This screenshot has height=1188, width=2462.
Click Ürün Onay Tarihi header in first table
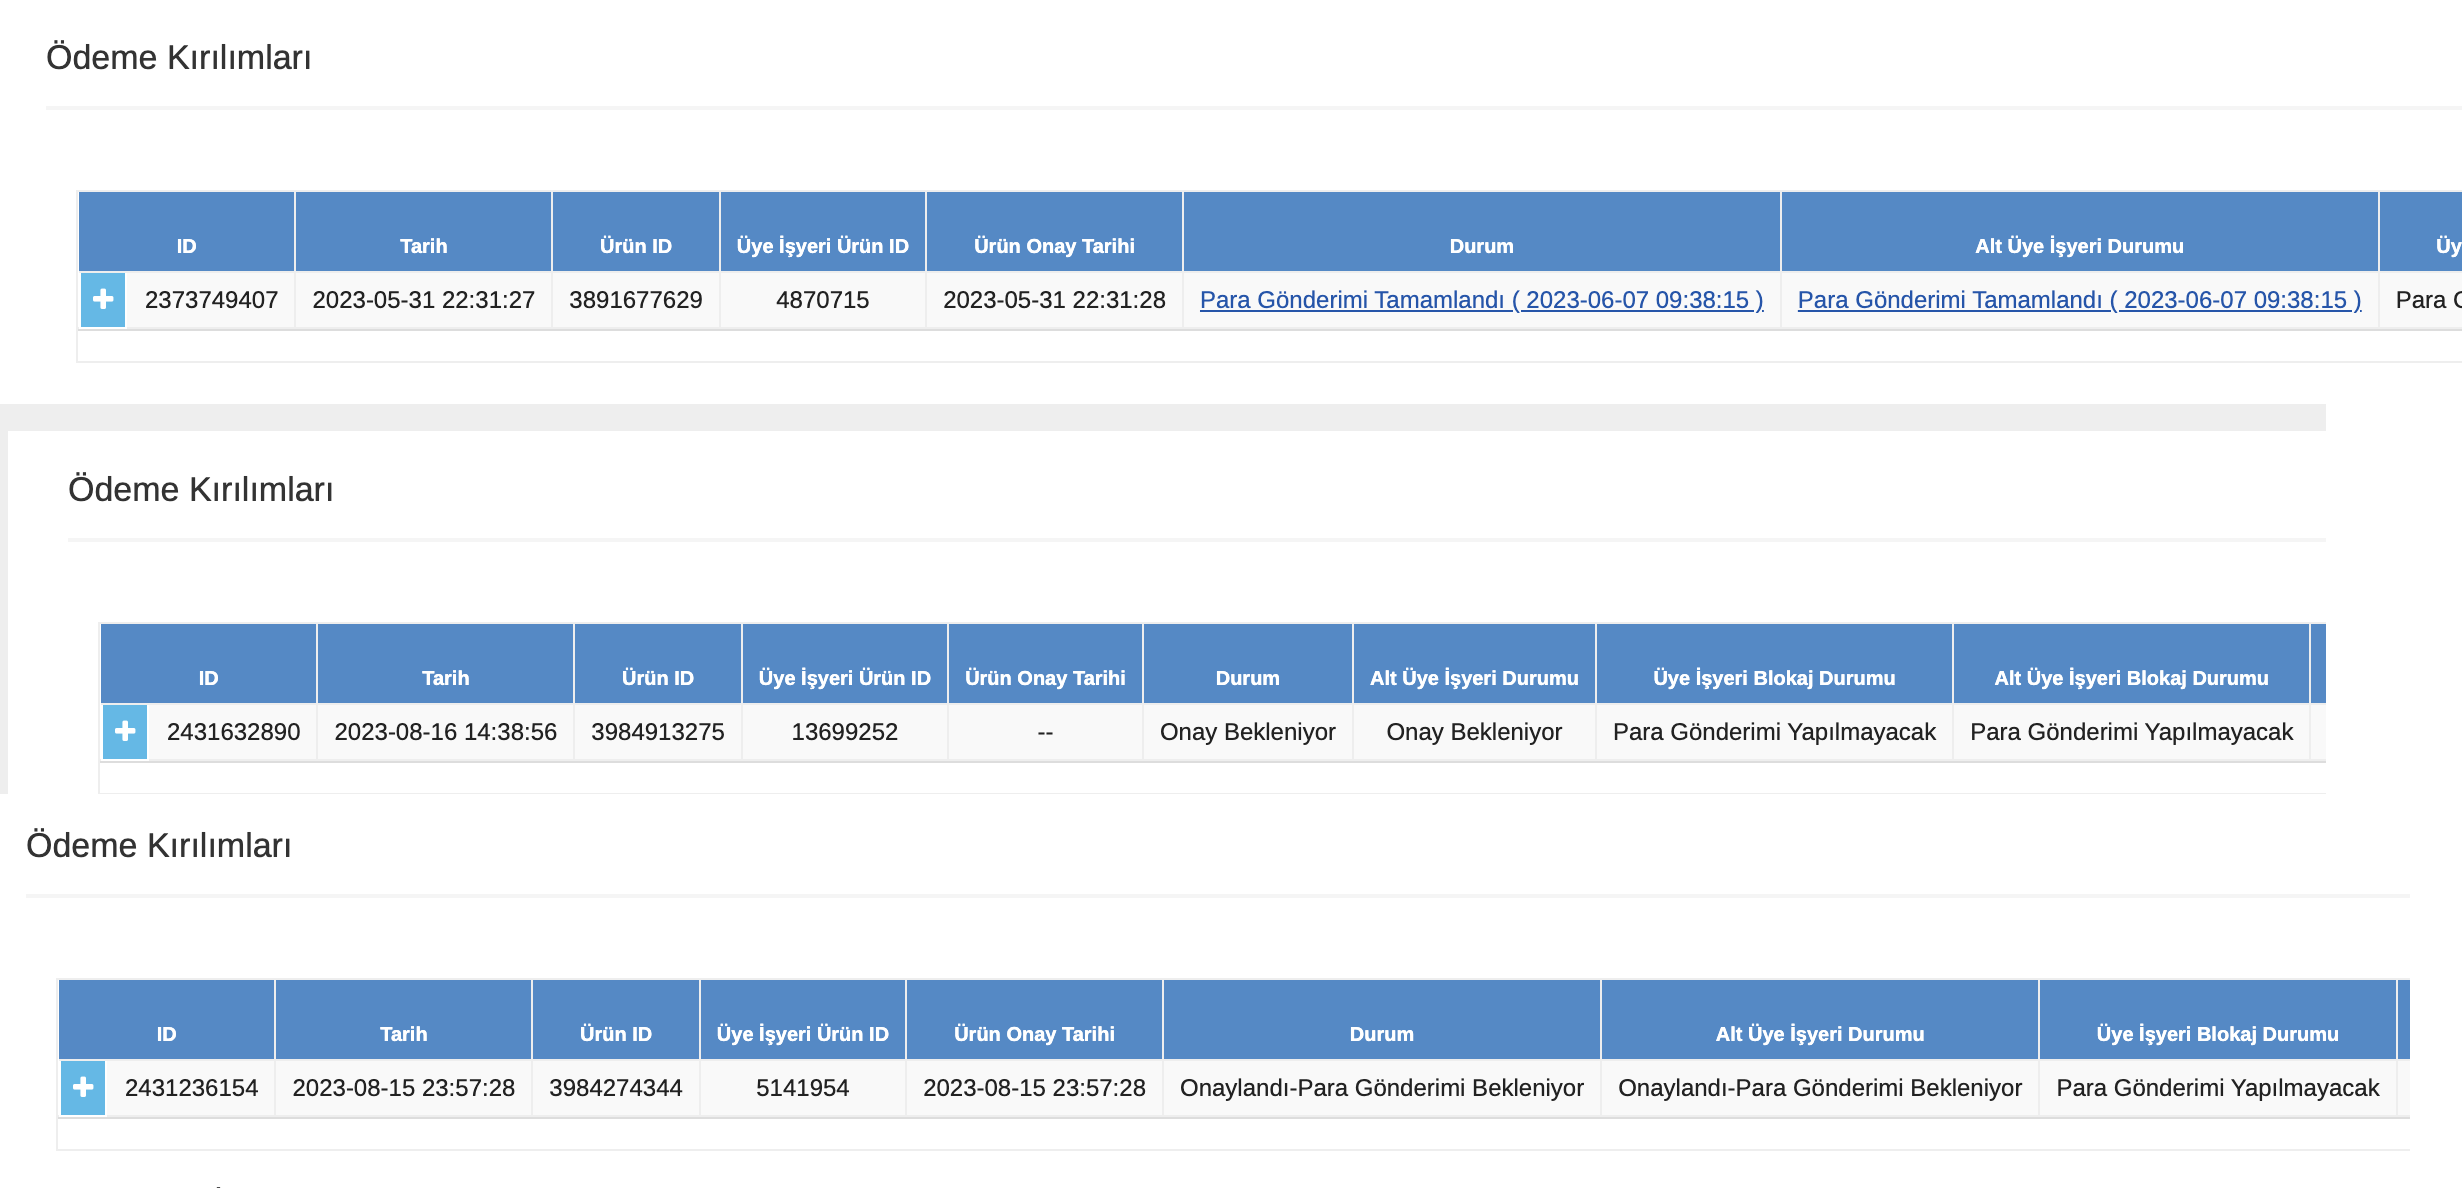pos(1054,245)
